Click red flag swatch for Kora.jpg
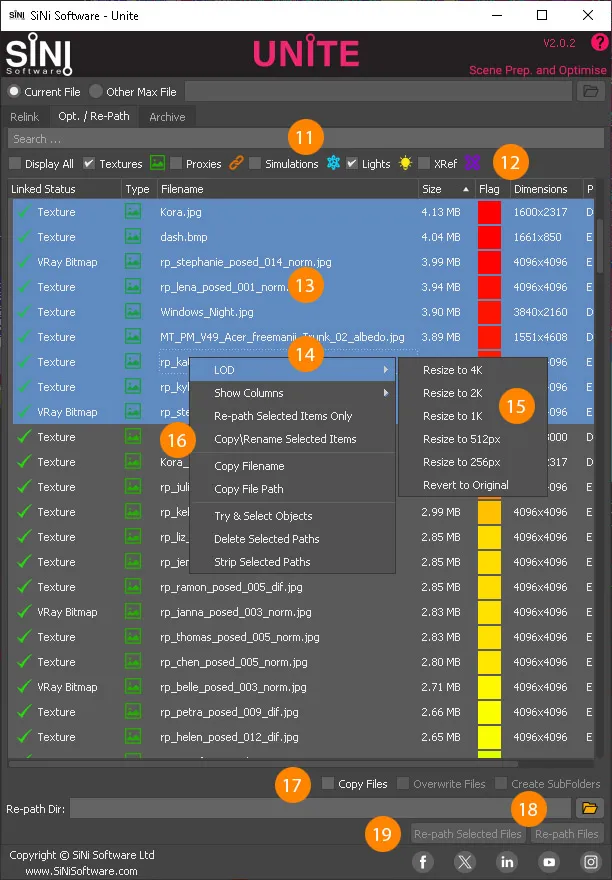Image resolution: width=612 pixels, height=880 pixels. coord(489,212)
